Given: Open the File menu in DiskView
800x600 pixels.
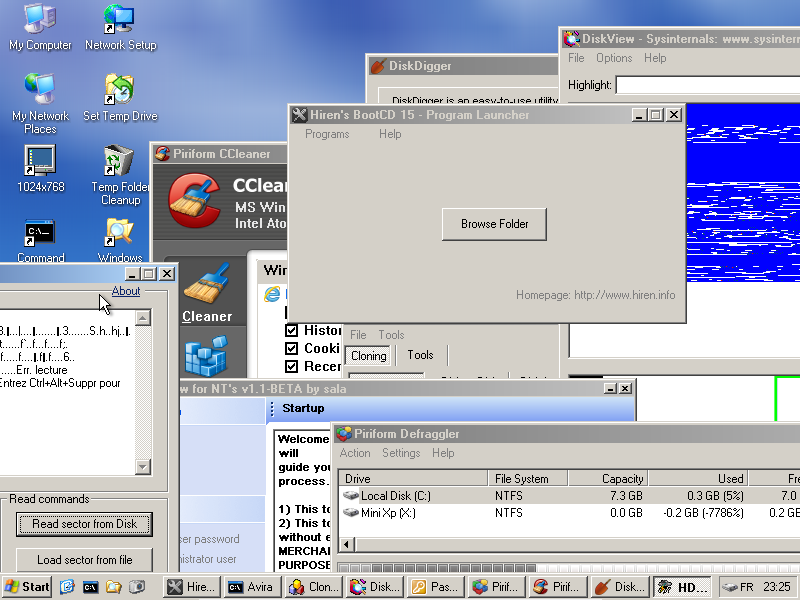Looking at the screenshot, I should (x=576, y=58).
